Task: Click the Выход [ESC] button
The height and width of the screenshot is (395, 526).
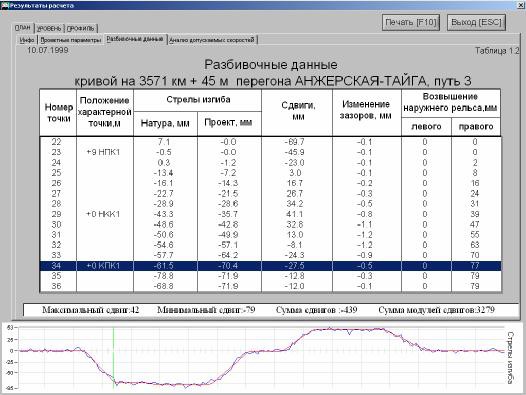Action: point(476,22)
